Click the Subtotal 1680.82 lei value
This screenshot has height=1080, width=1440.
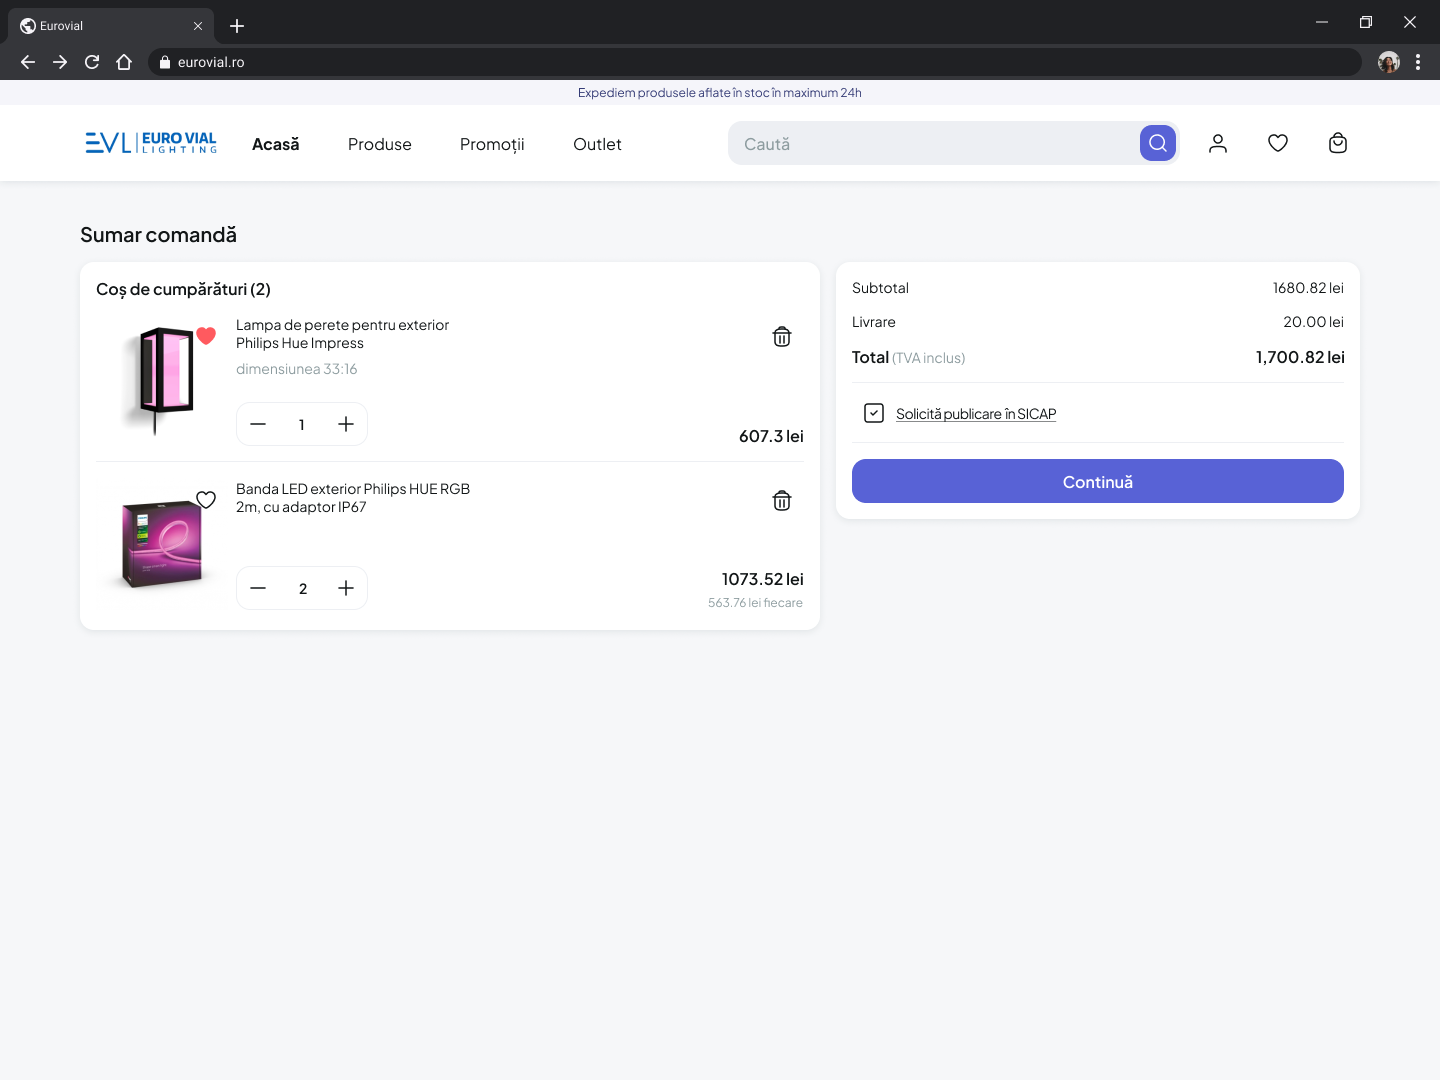(x=1308, y=288)
